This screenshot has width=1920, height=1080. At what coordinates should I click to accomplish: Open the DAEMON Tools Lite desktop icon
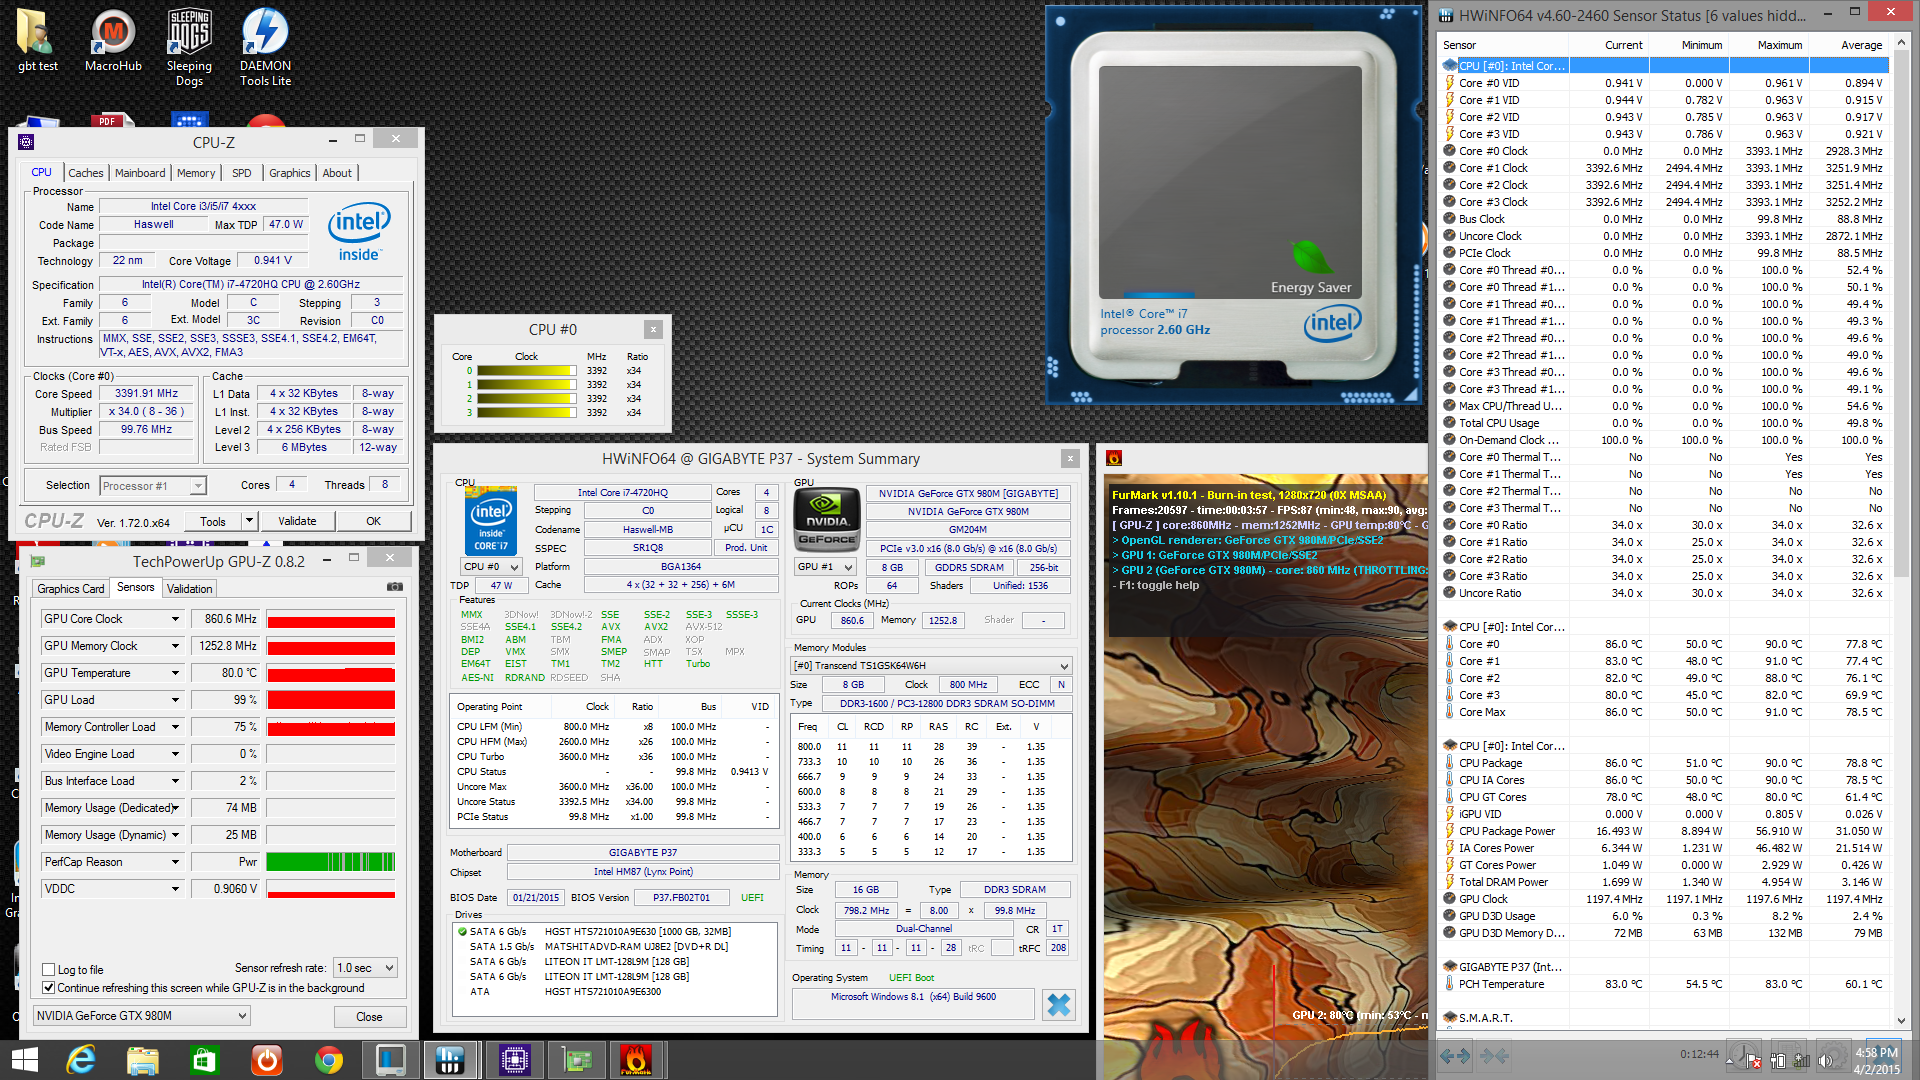pyautogui.click(x=265, y=48)
